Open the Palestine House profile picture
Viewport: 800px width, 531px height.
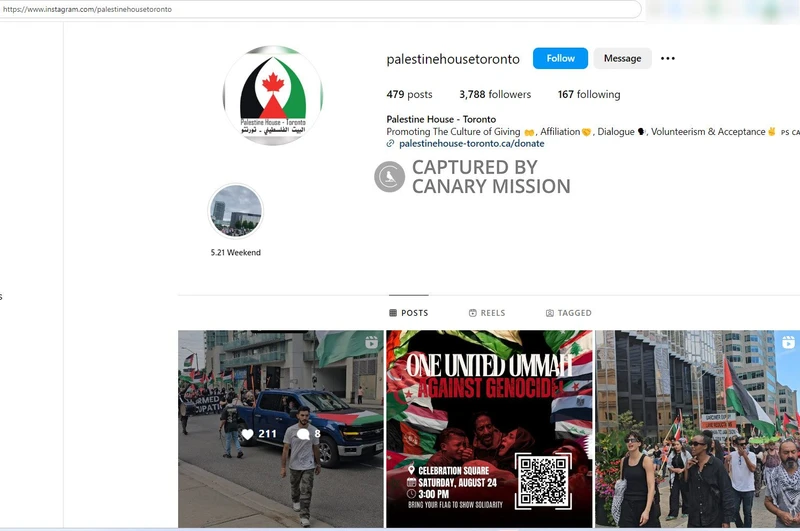click(273, 95)
